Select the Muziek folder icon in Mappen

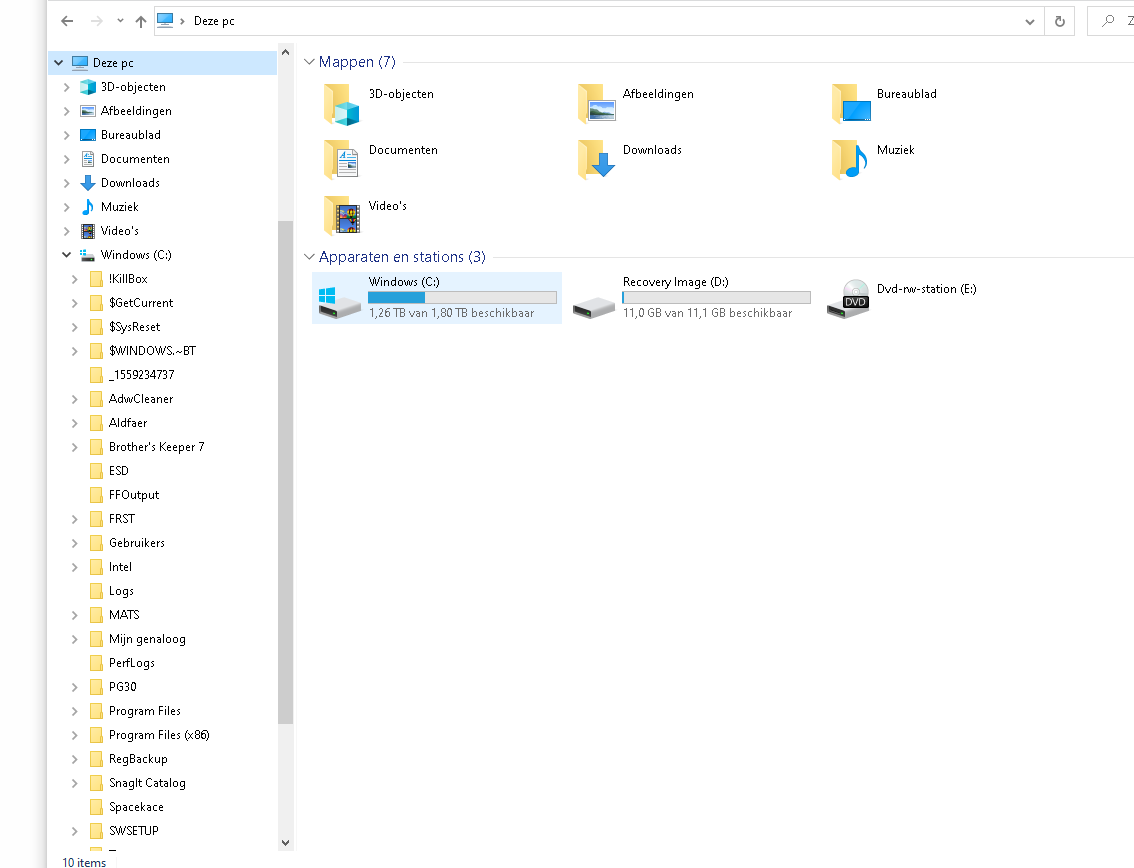click(x=850, y=160)
